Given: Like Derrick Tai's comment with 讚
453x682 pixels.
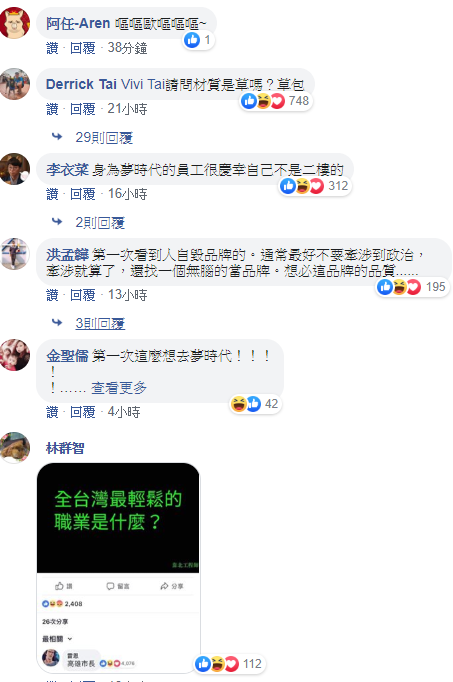Looking at the screenshot, I should coord(52,108).
